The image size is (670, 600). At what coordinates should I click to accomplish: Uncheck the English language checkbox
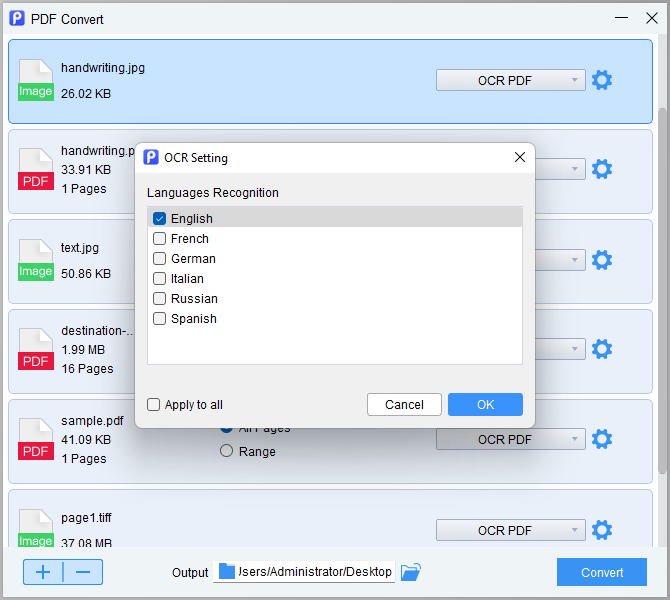[159, 218]
